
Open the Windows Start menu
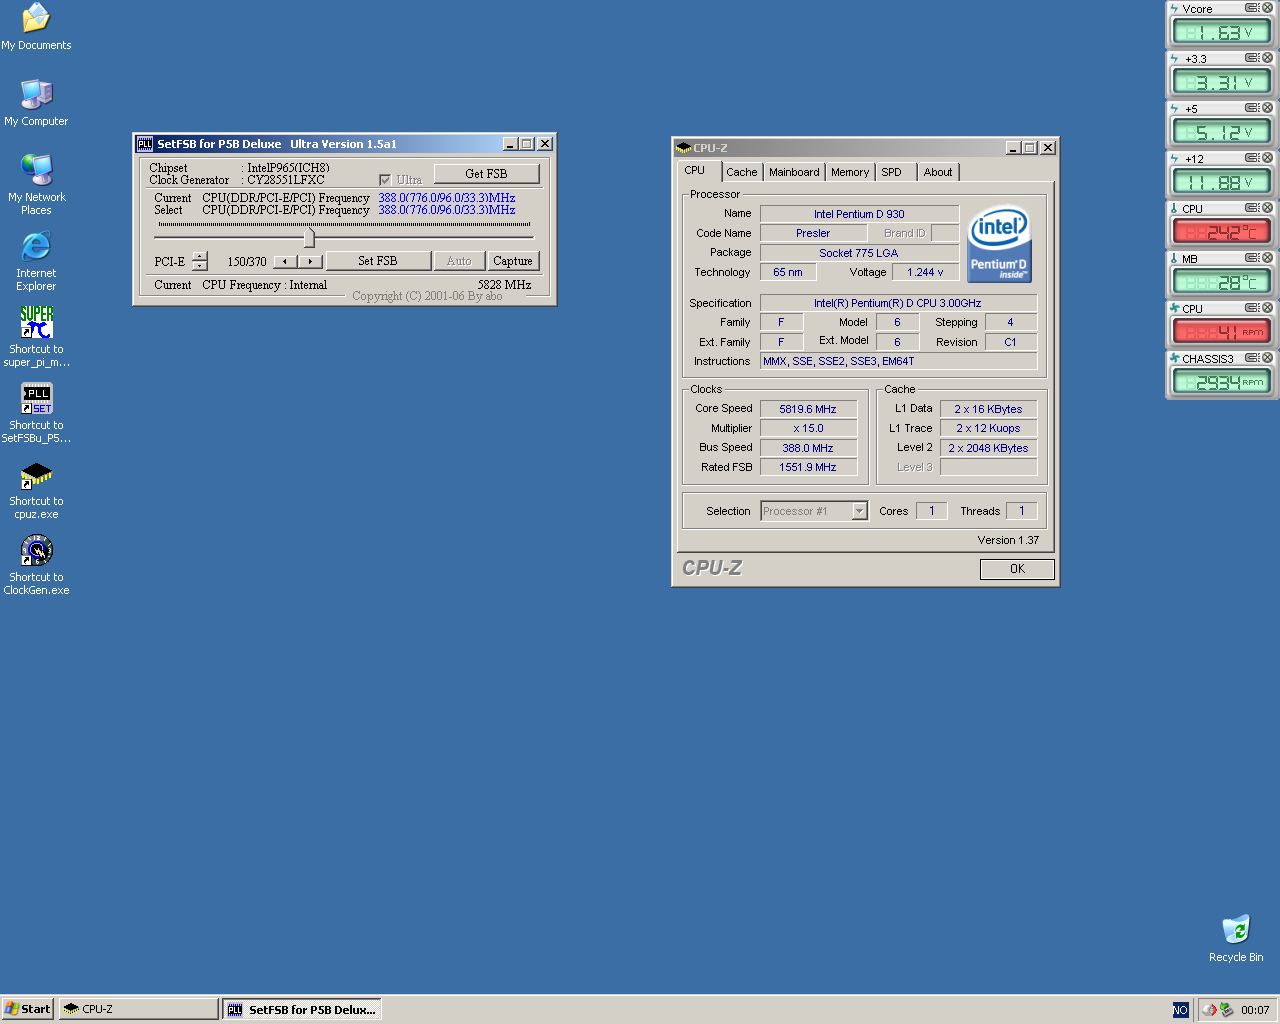pos(28,1009)
